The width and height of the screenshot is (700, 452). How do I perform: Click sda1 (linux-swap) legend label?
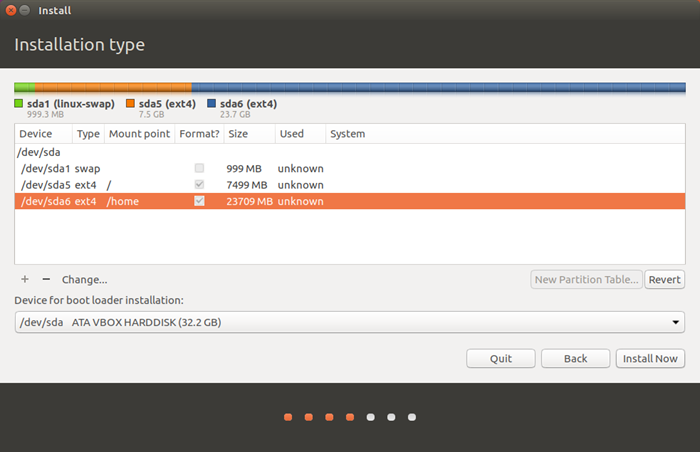[x=71, y=104]
